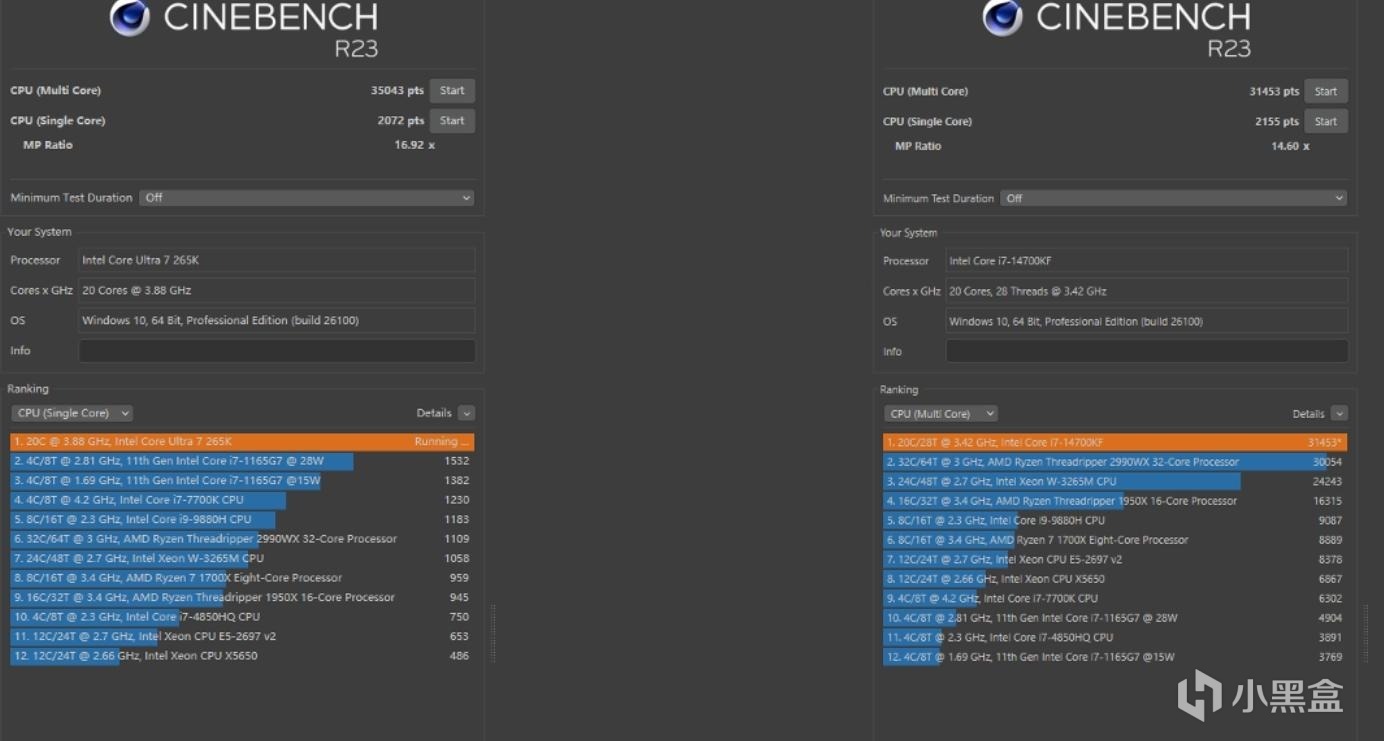Click the 2072 pts Single Core score
The height and width of the screenshot is (741, 1384).
click(x=401, y=120)
